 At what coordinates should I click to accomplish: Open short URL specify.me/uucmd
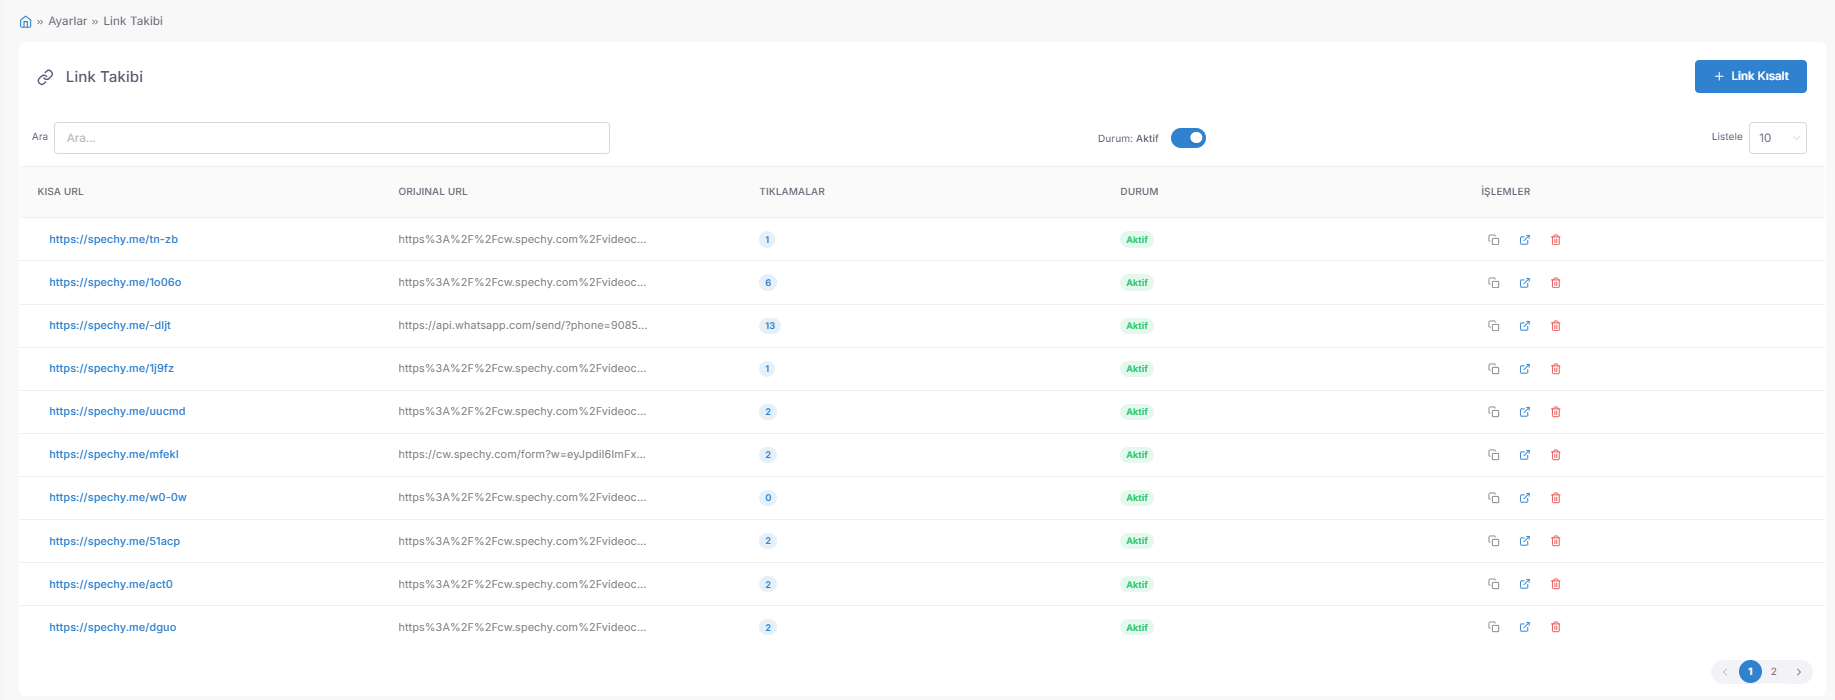(117, 412)
